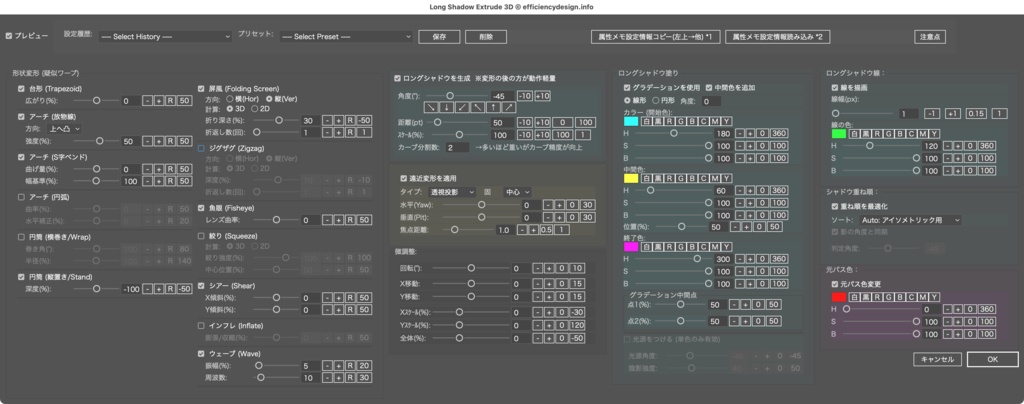The image size is (1024, 404).
Task: Disable the ウェーブ (Wave) checkbox
Action: click(202, 354)
